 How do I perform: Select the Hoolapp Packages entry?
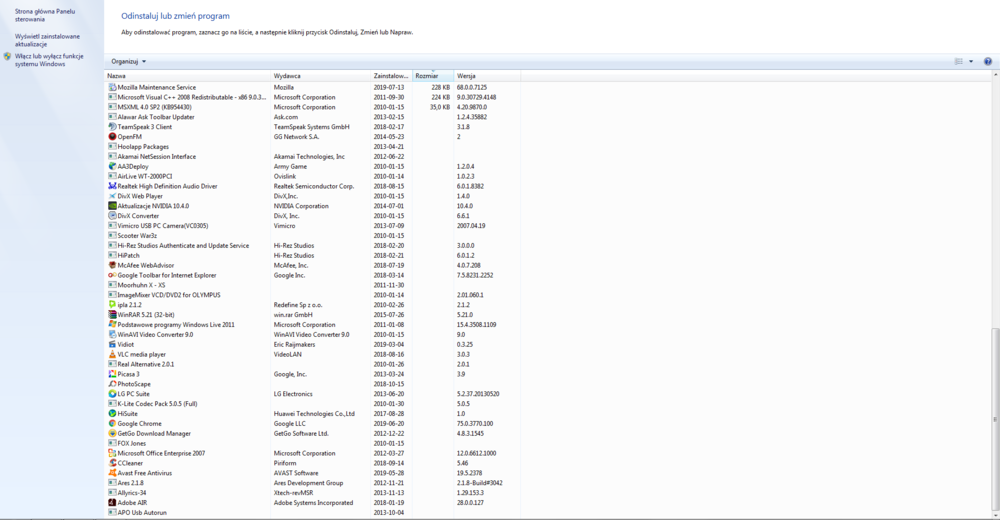[312, 147]
